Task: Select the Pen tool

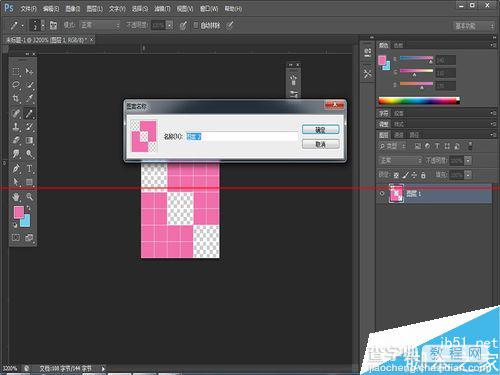Action: [x=16, y=169]
